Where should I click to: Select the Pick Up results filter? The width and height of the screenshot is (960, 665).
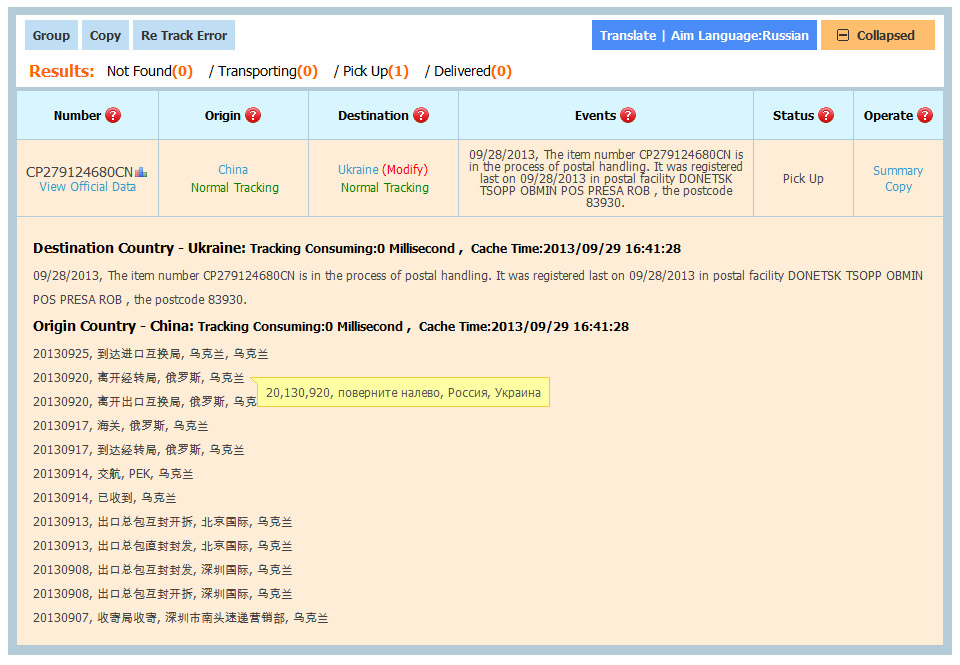tap(371, 71)
